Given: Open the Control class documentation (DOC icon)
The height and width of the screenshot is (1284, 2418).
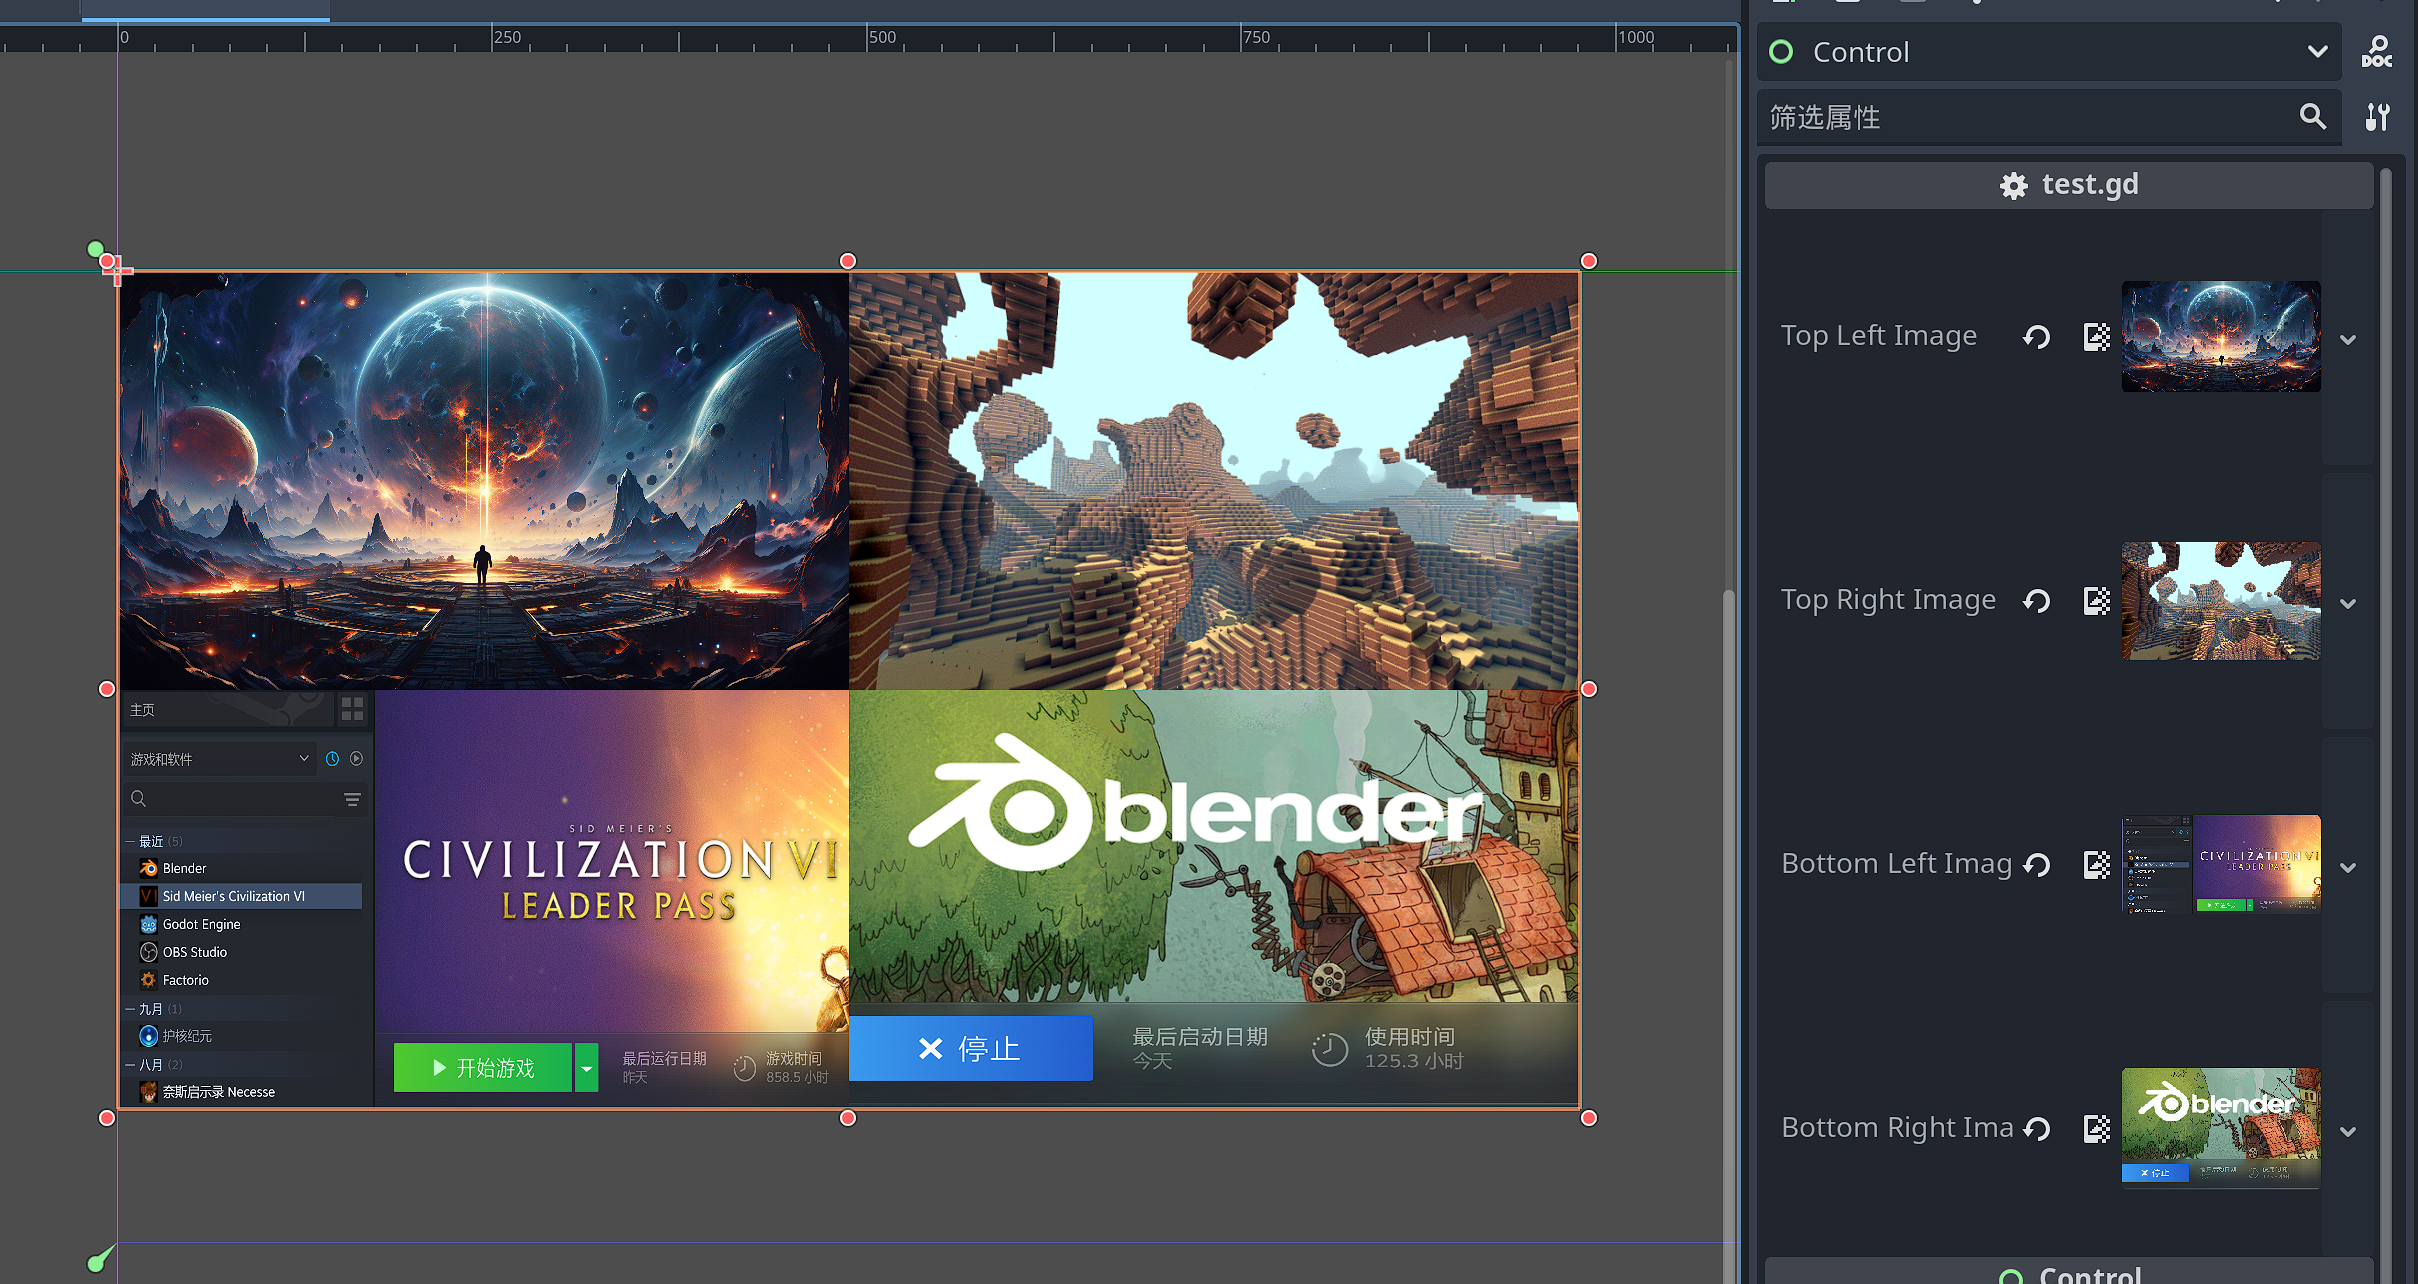Looking at the screenshot, I should 2376,52.
